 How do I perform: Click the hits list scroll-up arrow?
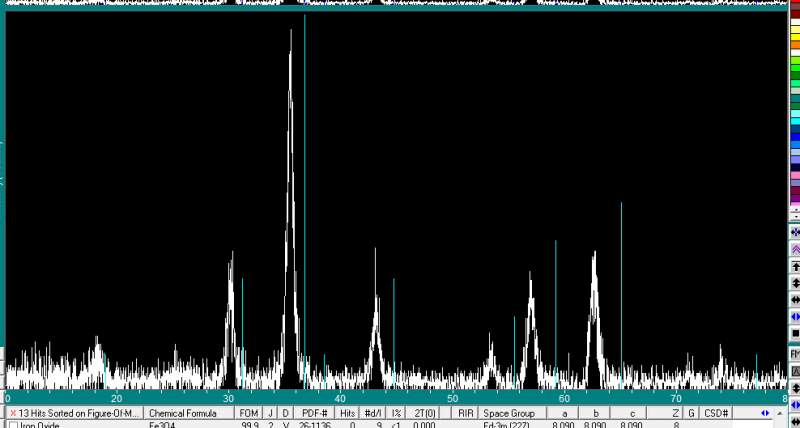(x=779, y=413)
